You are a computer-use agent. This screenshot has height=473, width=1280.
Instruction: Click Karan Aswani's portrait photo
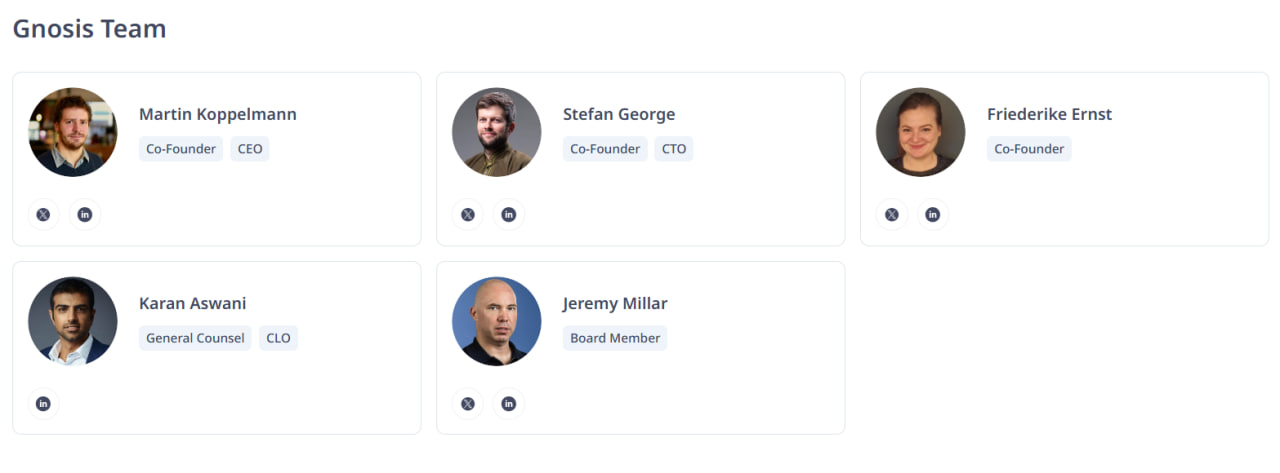[x=73, y=321]
